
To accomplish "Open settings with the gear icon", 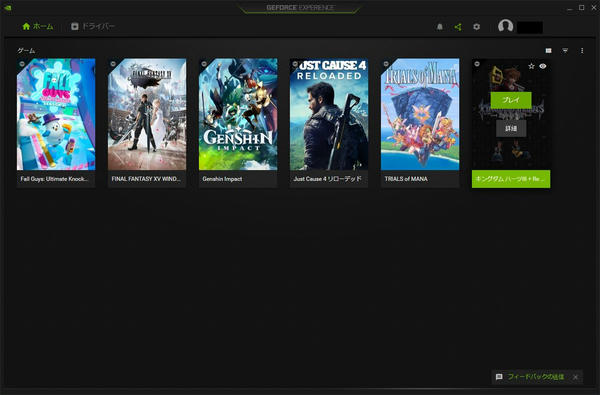I will coord(476,27).
